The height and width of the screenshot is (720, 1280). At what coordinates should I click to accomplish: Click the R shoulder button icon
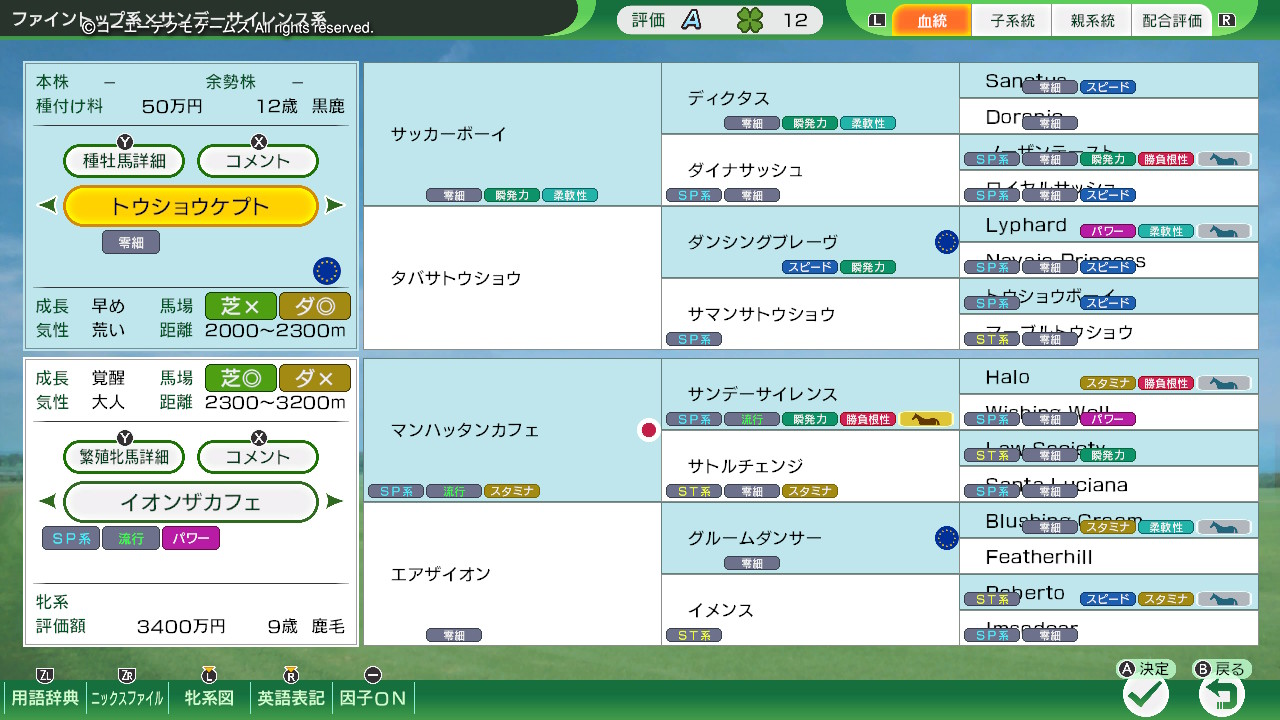pos(1227,20)
